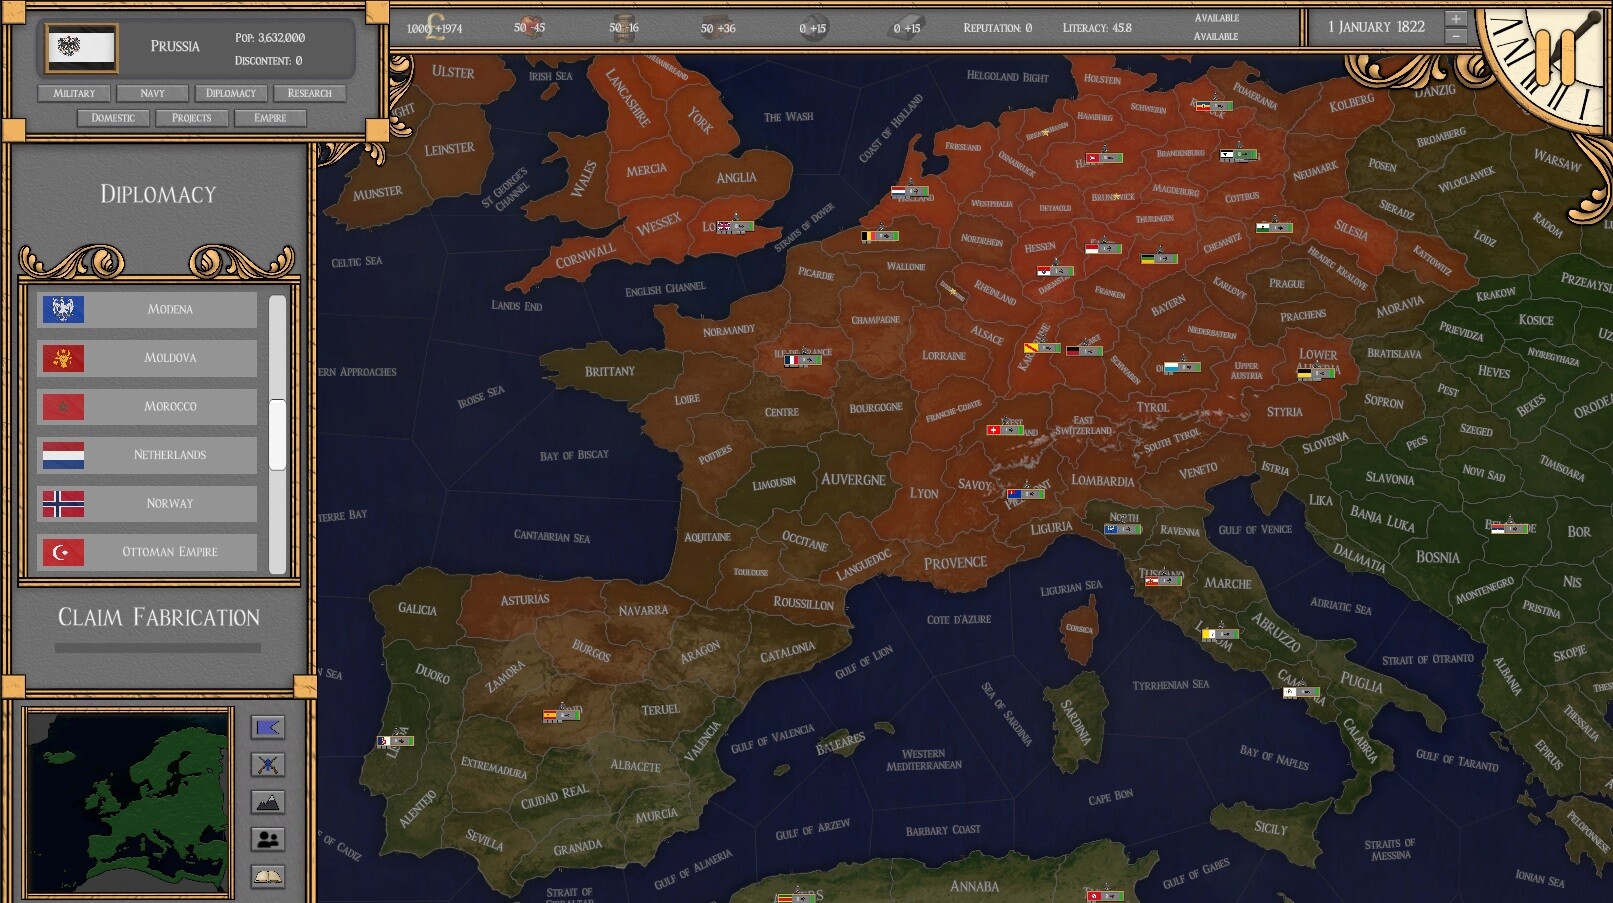Image resolution: width=1613 pixels, height=903 pixels.
Task: Decrease game speed with minus button
Action: [x=1456, y=36]
